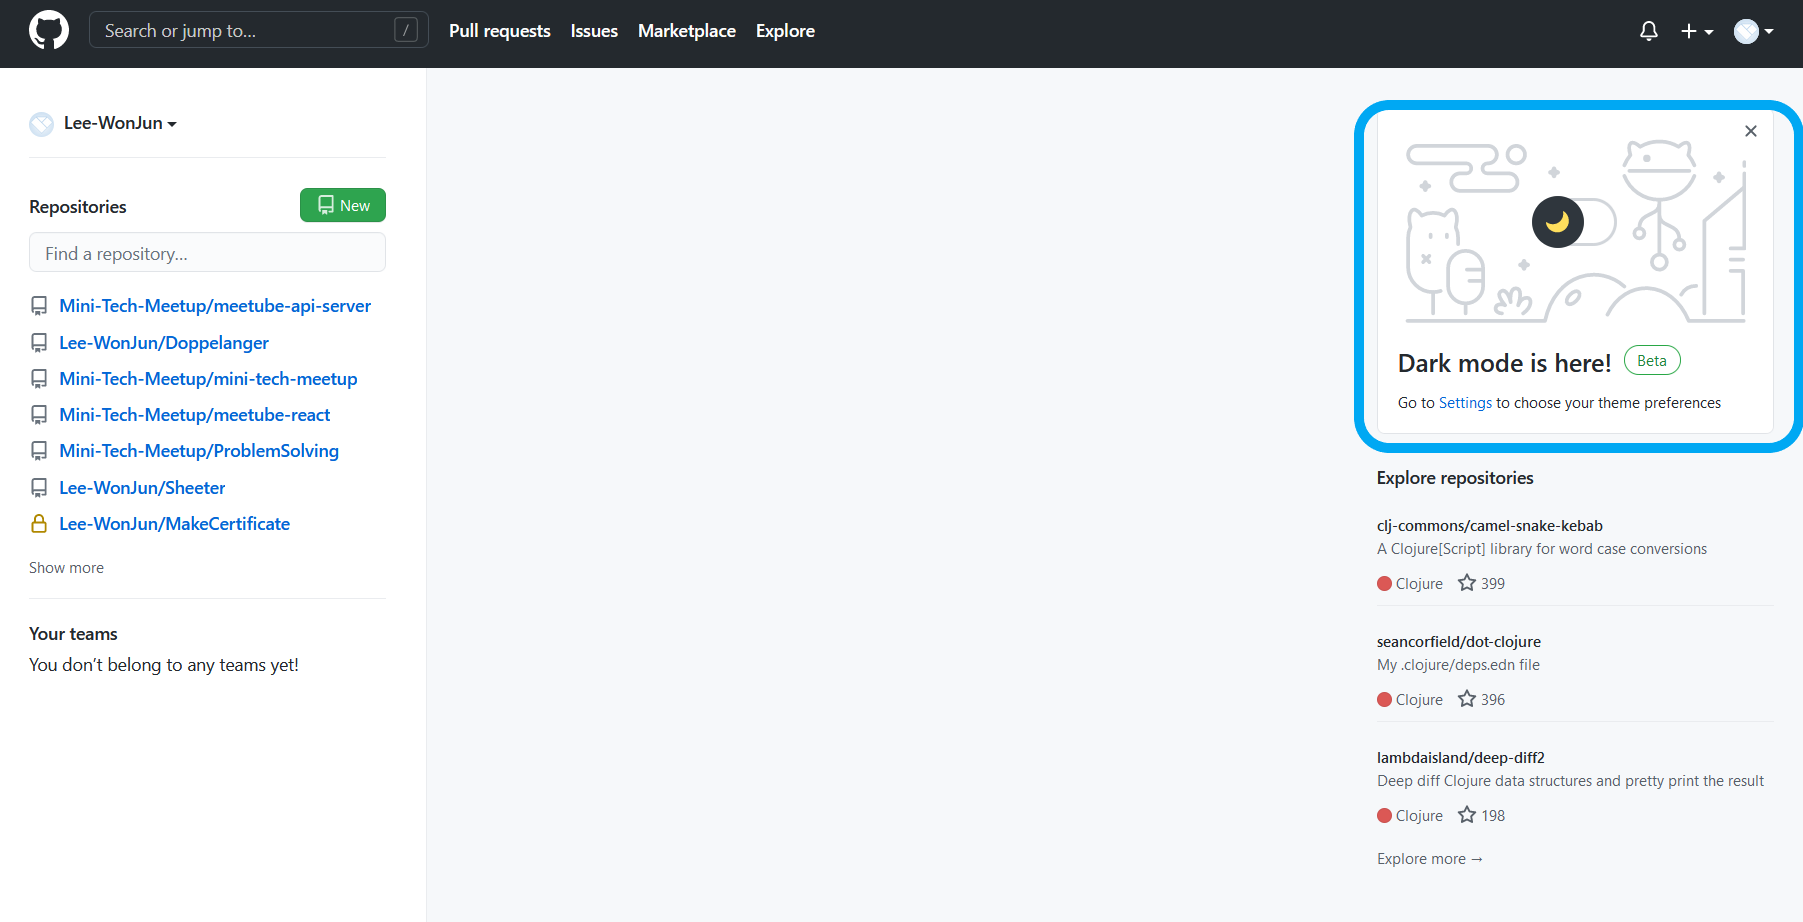Viewport: 1803px width, 922px height.
Task: Open seancorfield/dot-clojure repository
Action: click(1459, 642)
